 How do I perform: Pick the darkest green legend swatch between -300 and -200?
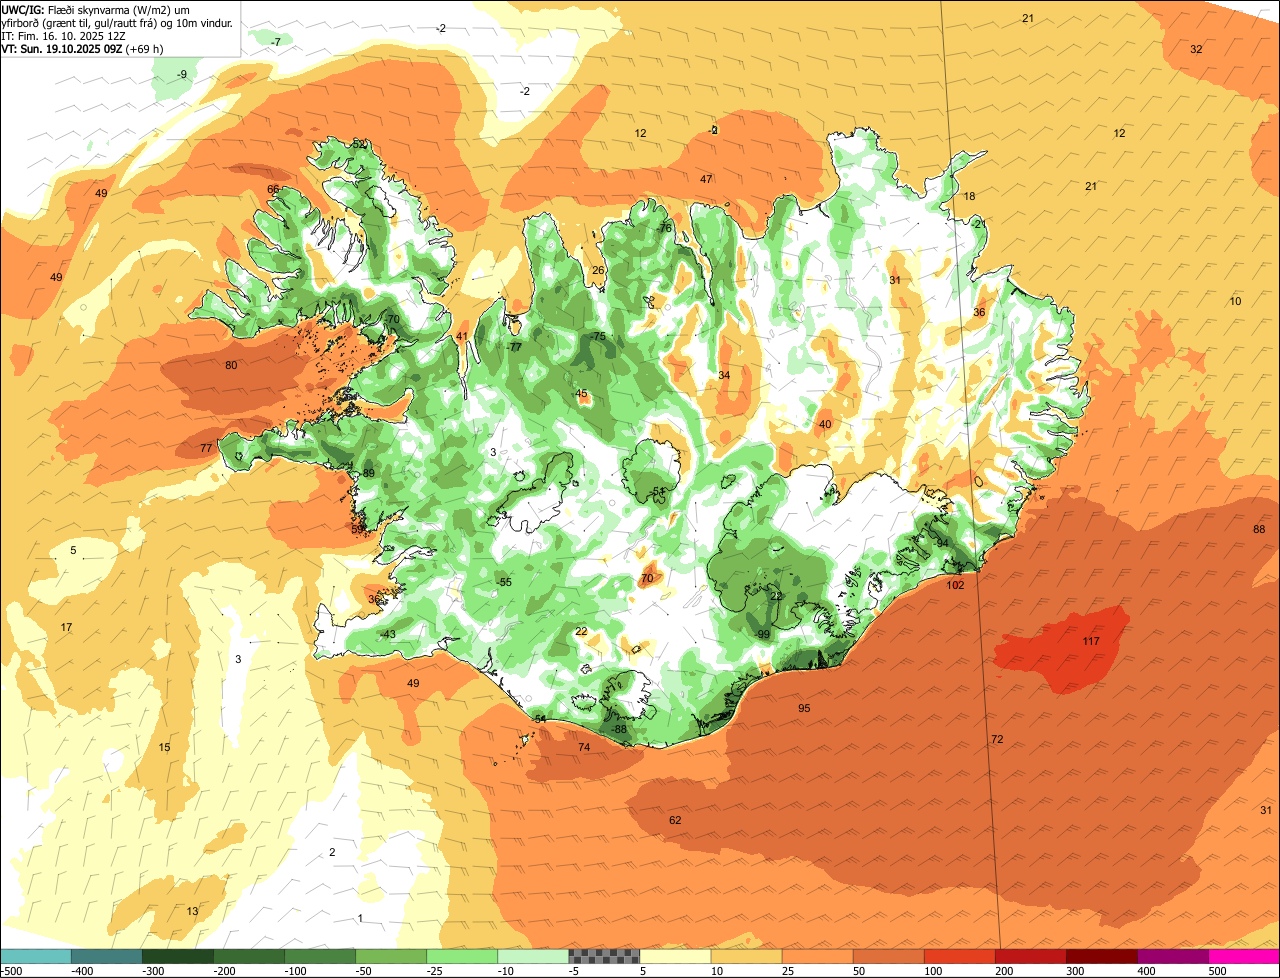coord(177,956)
